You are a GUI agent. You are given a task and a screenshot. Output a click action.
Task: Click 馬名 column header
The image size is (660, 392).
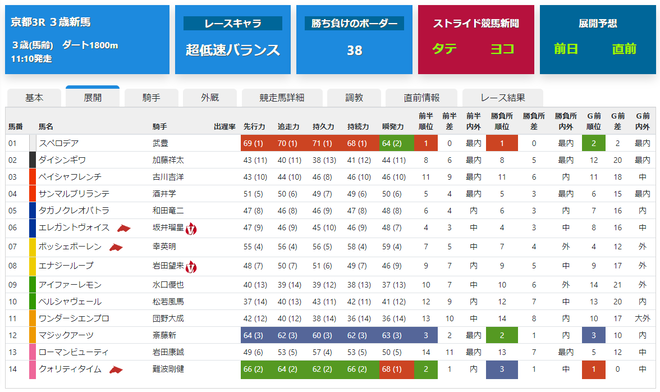click(x=45, y=127)
